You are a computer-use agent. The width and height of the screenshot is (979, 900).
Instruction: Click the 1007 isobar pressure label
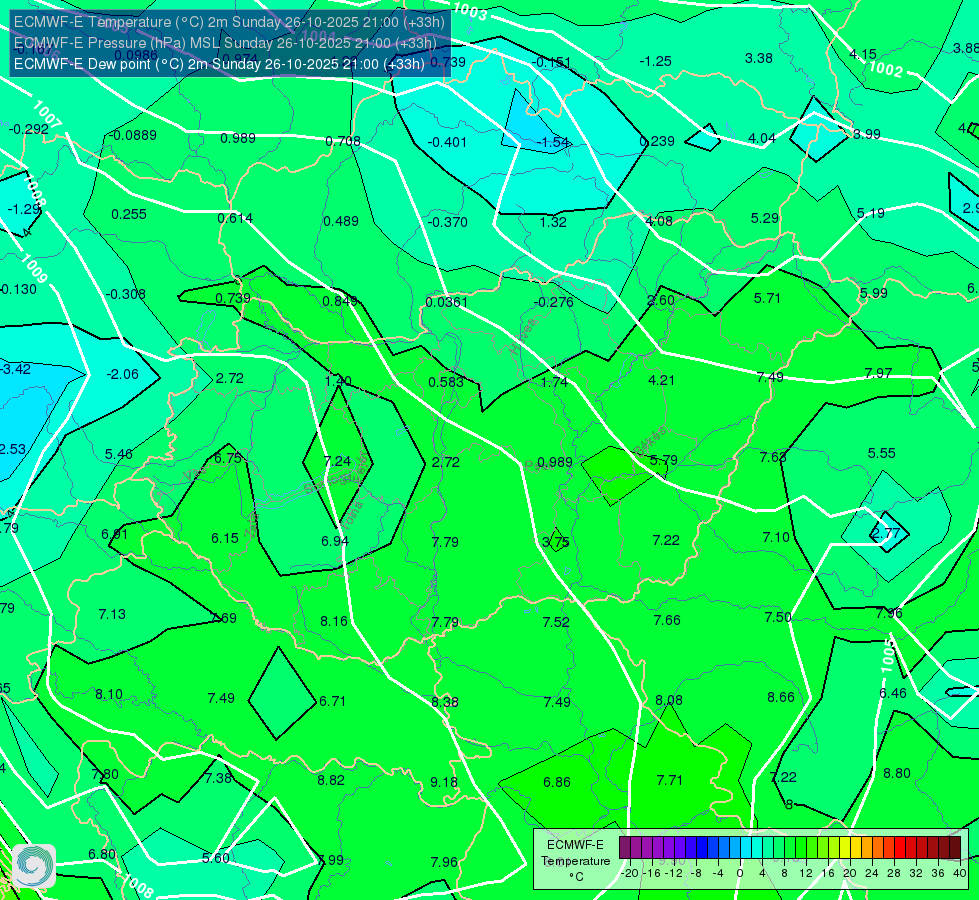[47, 114]
